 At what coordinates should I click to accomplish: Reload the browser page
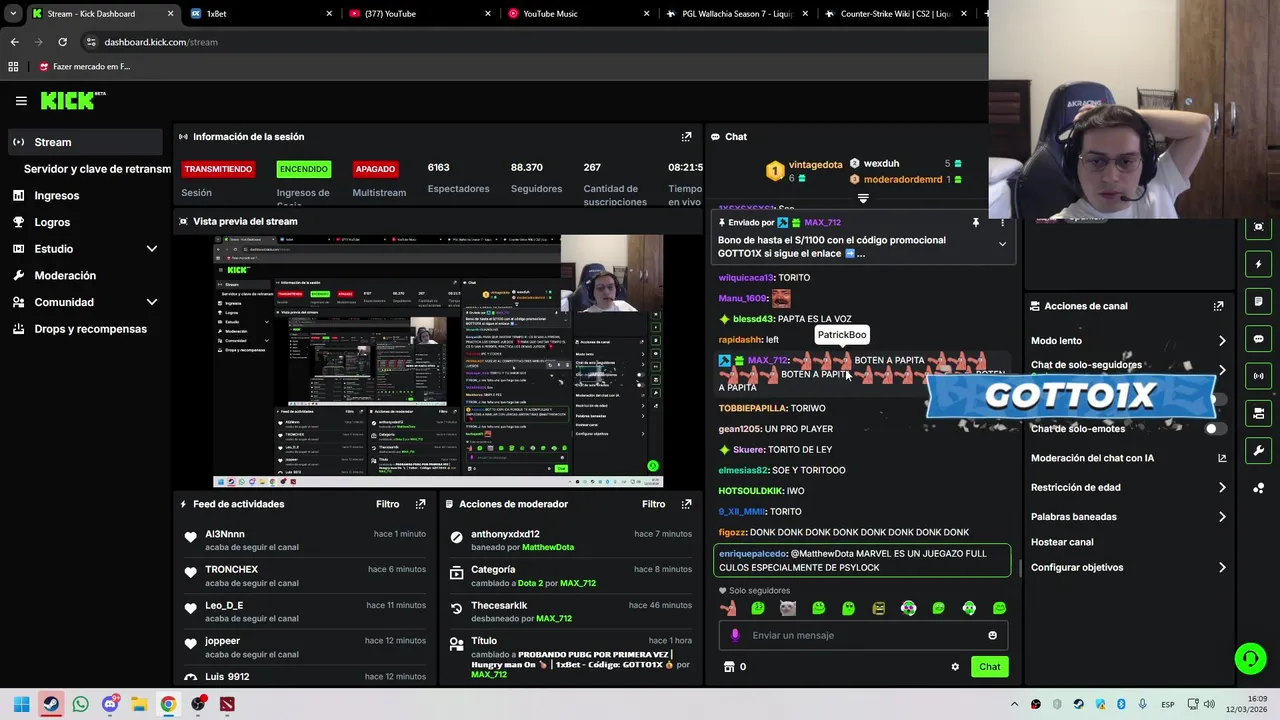[62, 42]
